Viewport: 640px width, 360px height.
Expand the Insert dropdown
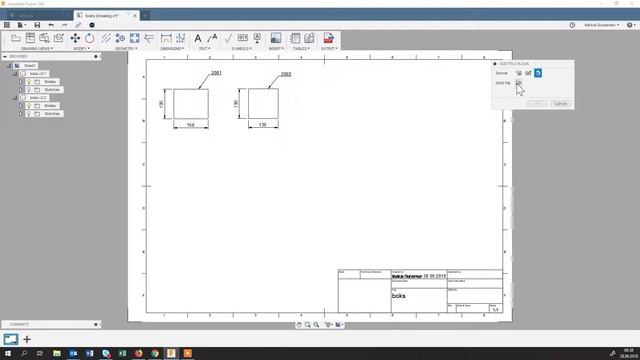click(276, 49)
